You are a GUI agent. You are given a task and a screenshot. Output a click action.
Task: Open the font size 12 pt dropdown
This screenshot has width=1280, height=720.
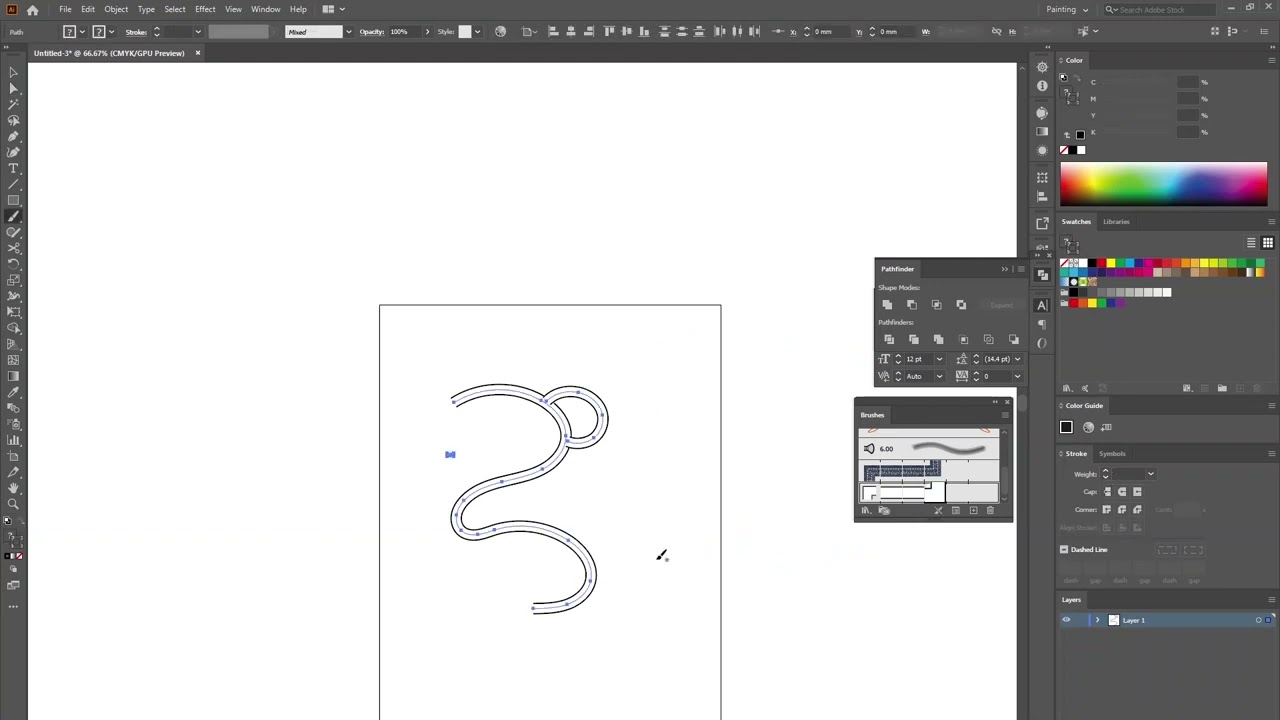click(x=939, y=359)
